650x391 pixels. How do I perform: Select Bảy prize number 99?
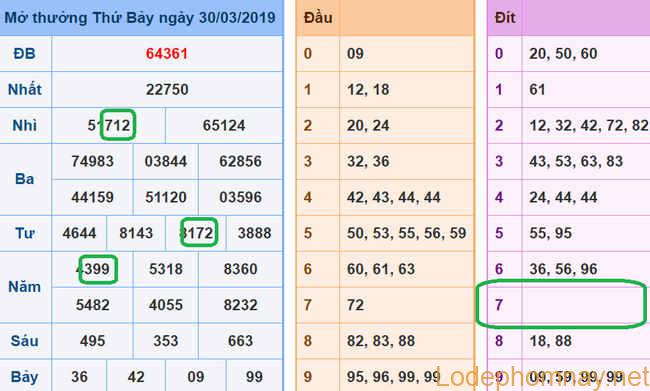[254, 377]
